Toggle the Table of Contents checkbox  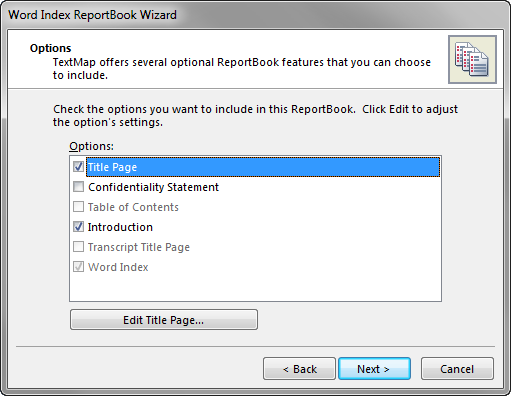click(x=78, y=207)
